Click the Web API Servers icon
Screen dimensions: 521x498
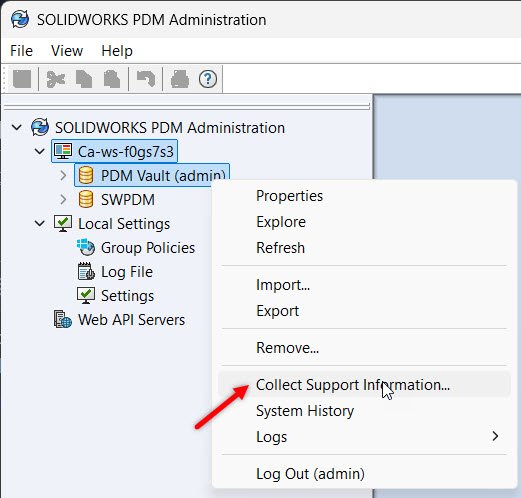(63, 320)
